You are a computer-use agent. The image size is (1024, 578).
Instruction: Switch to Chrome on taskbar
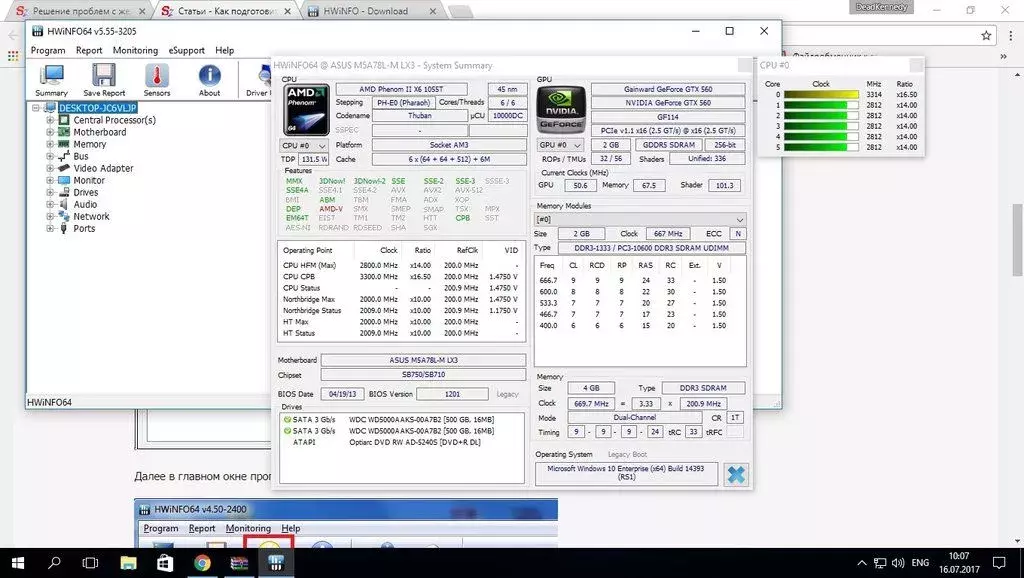point(202,563)
